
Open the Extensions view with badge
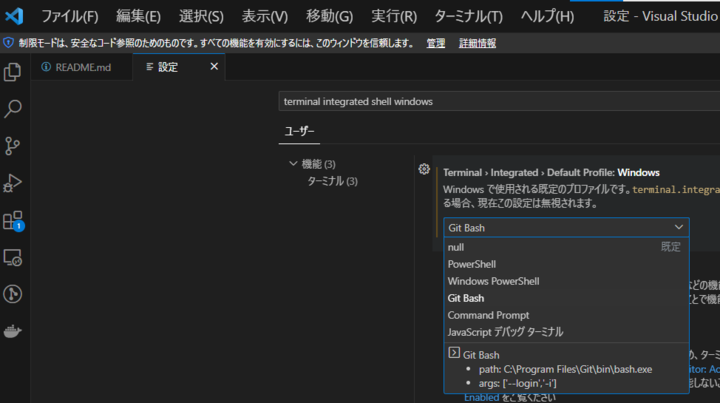click(12, 220)
